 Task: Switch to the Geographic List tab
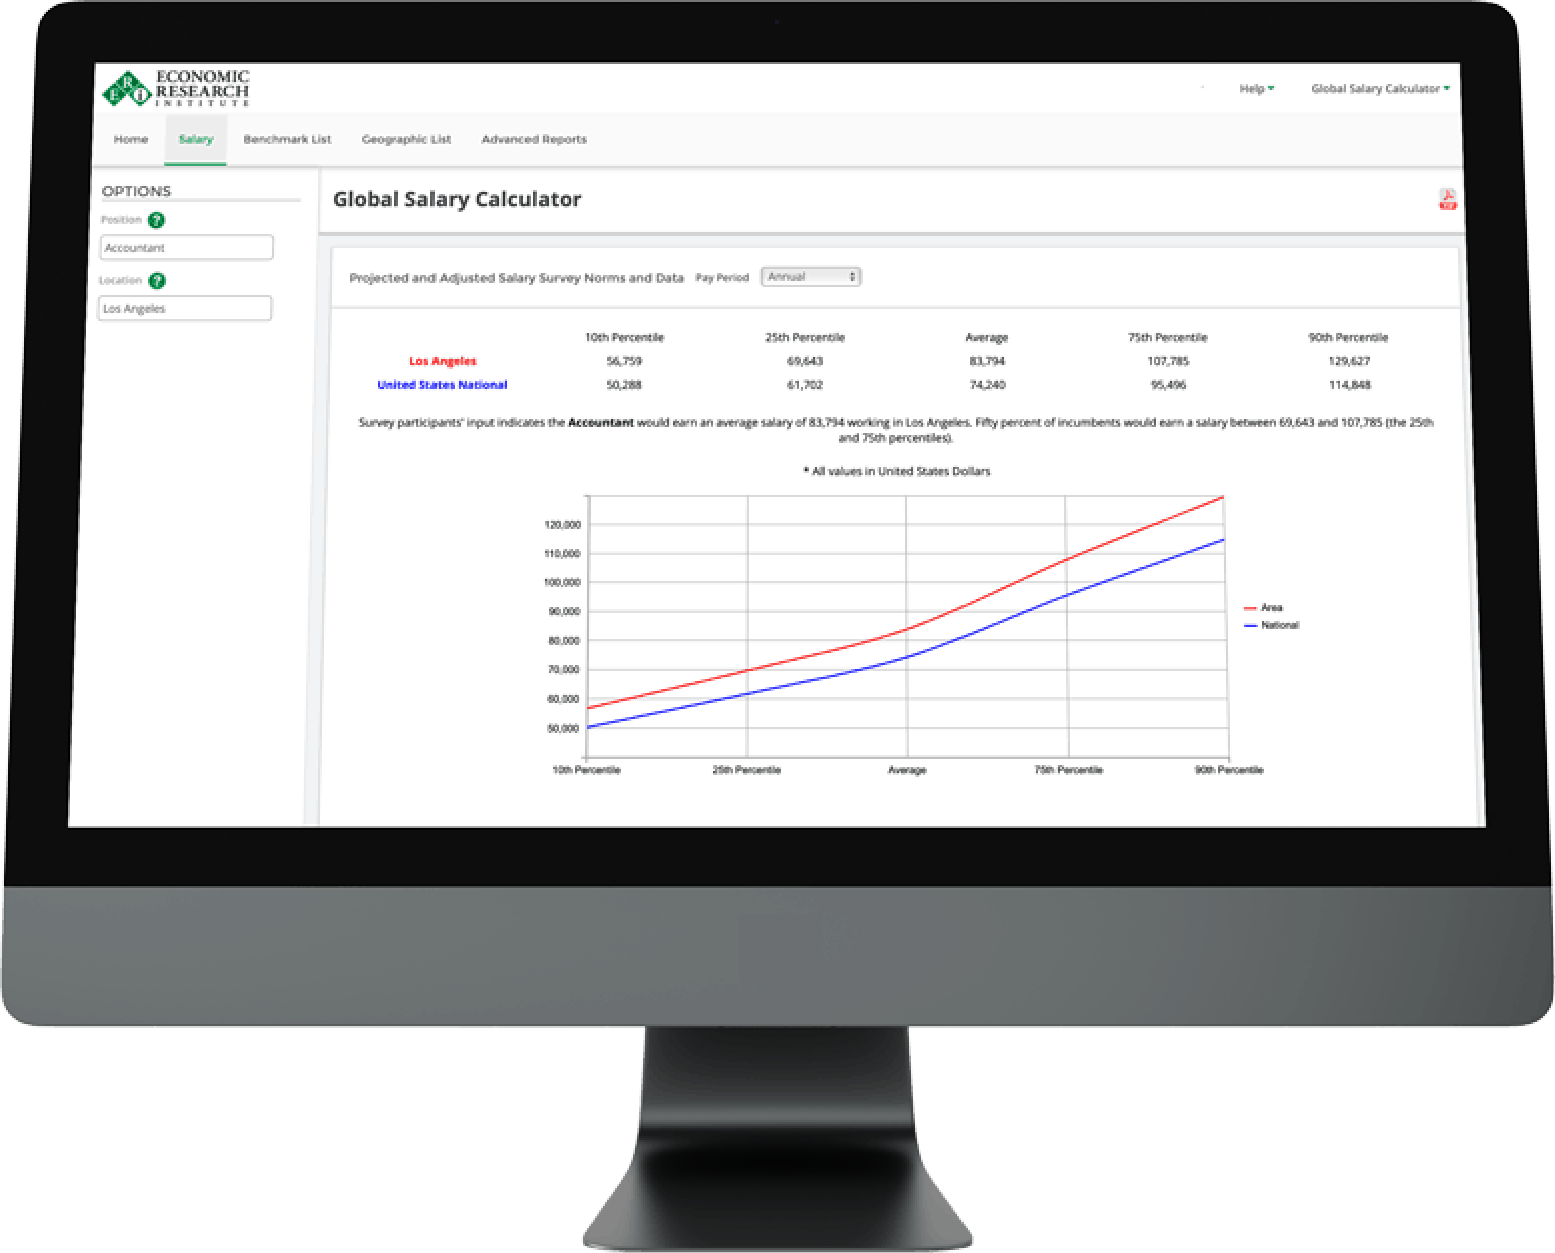[406, 139]
